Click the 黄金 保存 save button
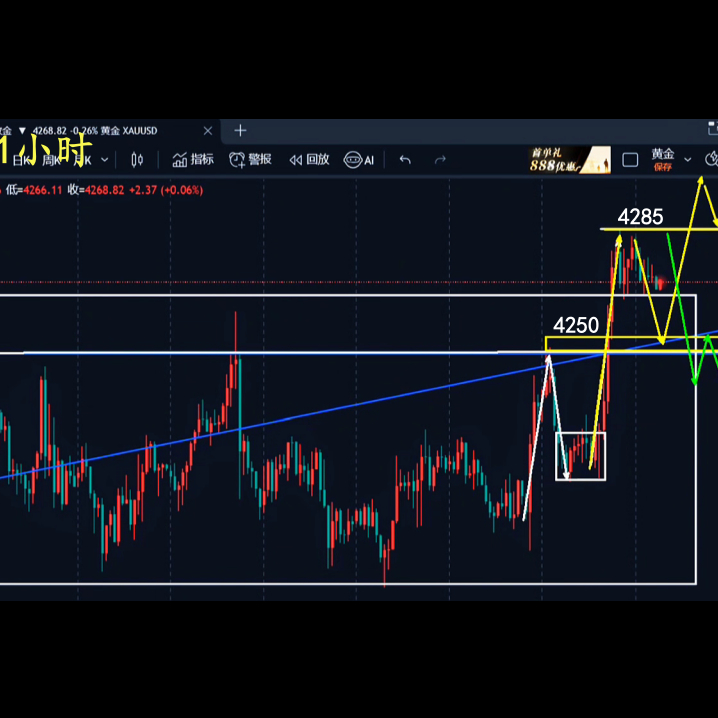The width and height of the screenshot is (718, 718). point(662,160)
